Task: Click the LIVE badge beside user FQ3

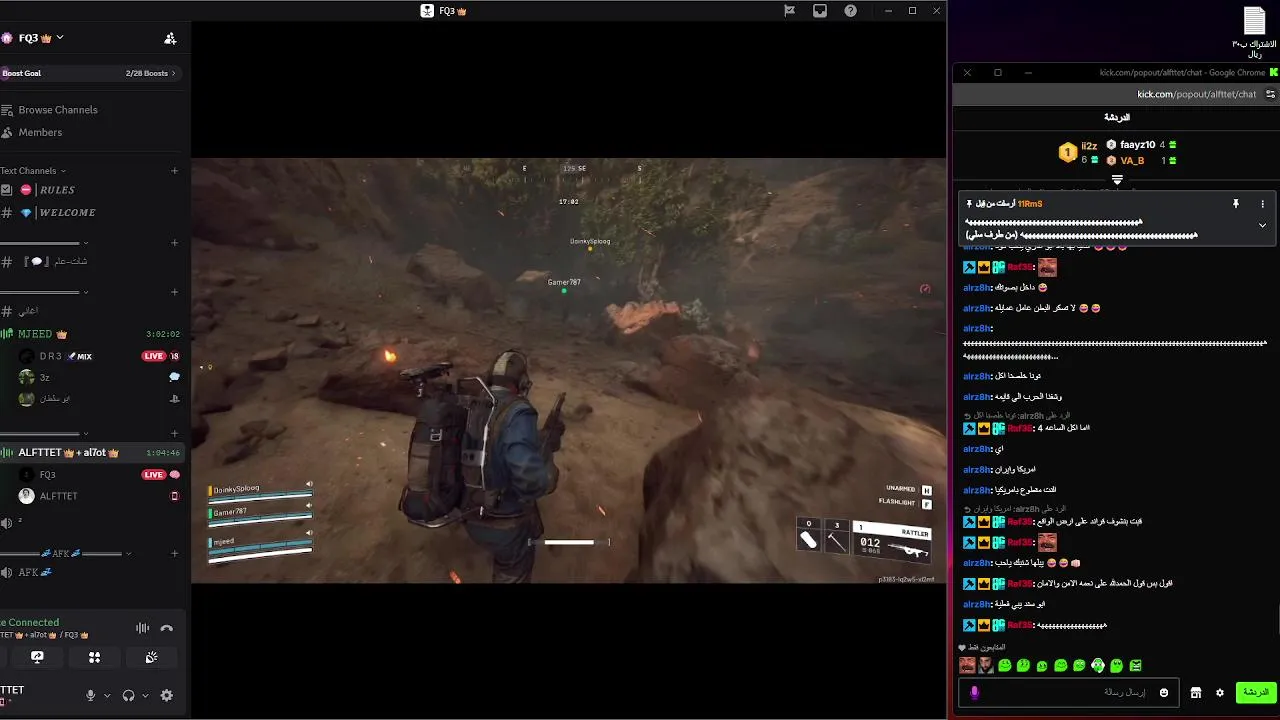Action: pyautogui.click(x=153, y=475)
